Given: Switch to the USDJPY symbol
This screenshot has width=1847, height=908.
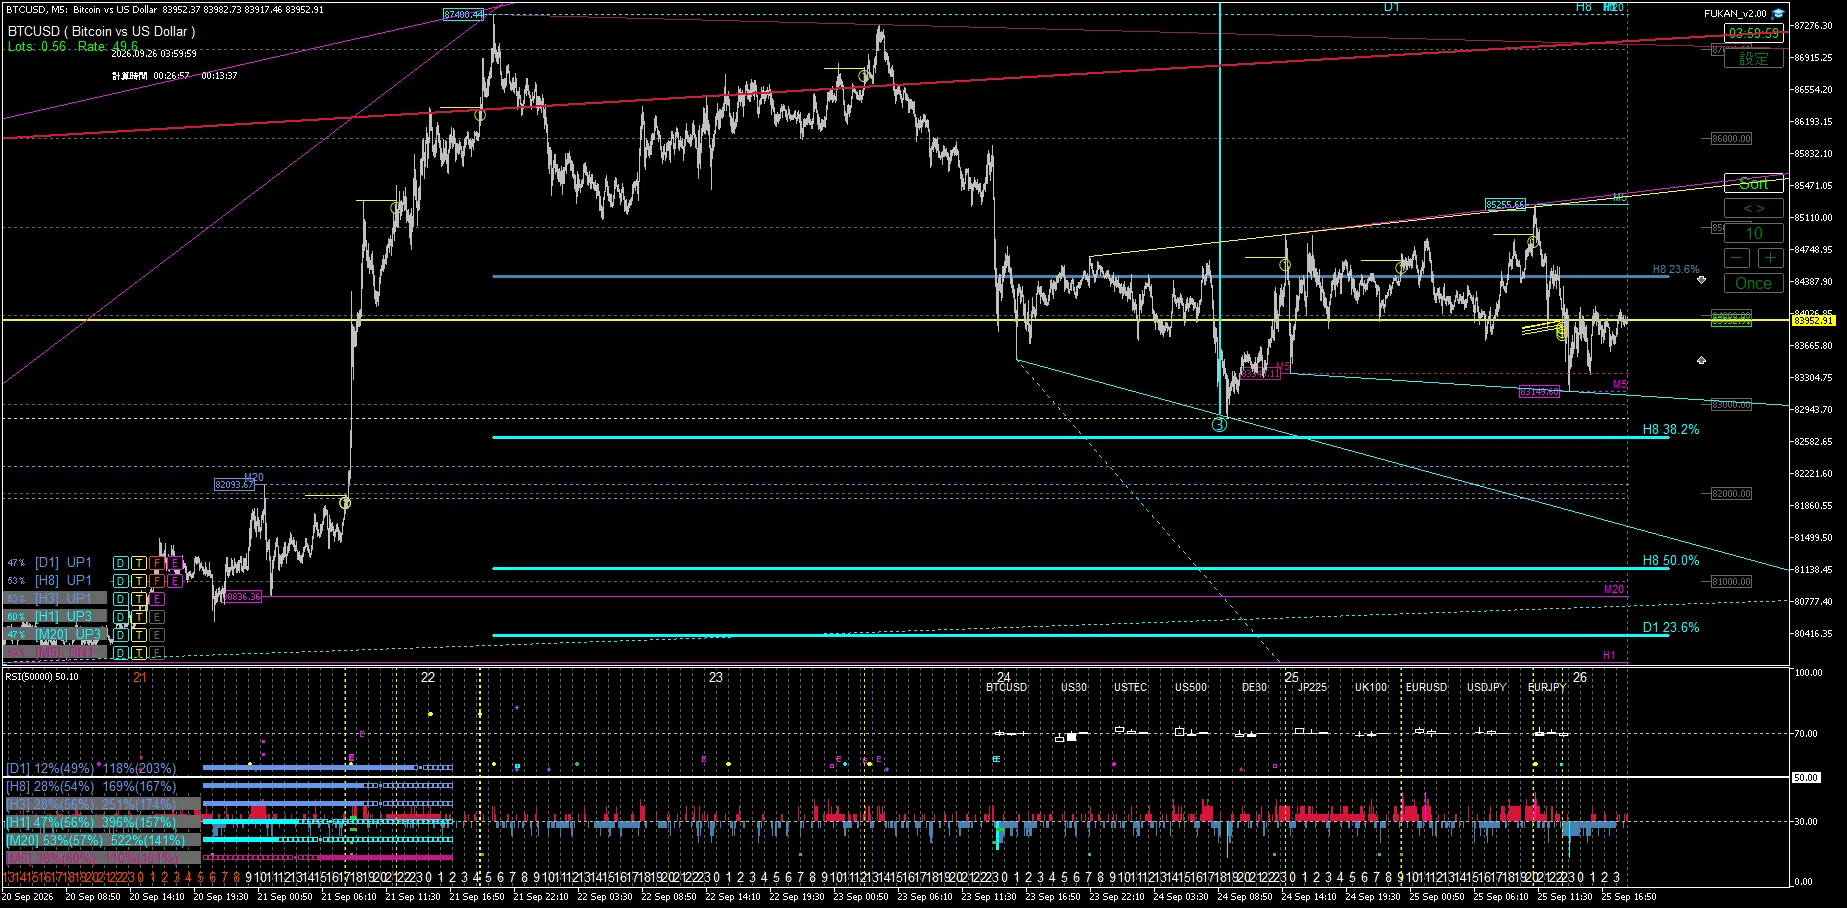Looking at the screenshot, I should pos(1487,688).
